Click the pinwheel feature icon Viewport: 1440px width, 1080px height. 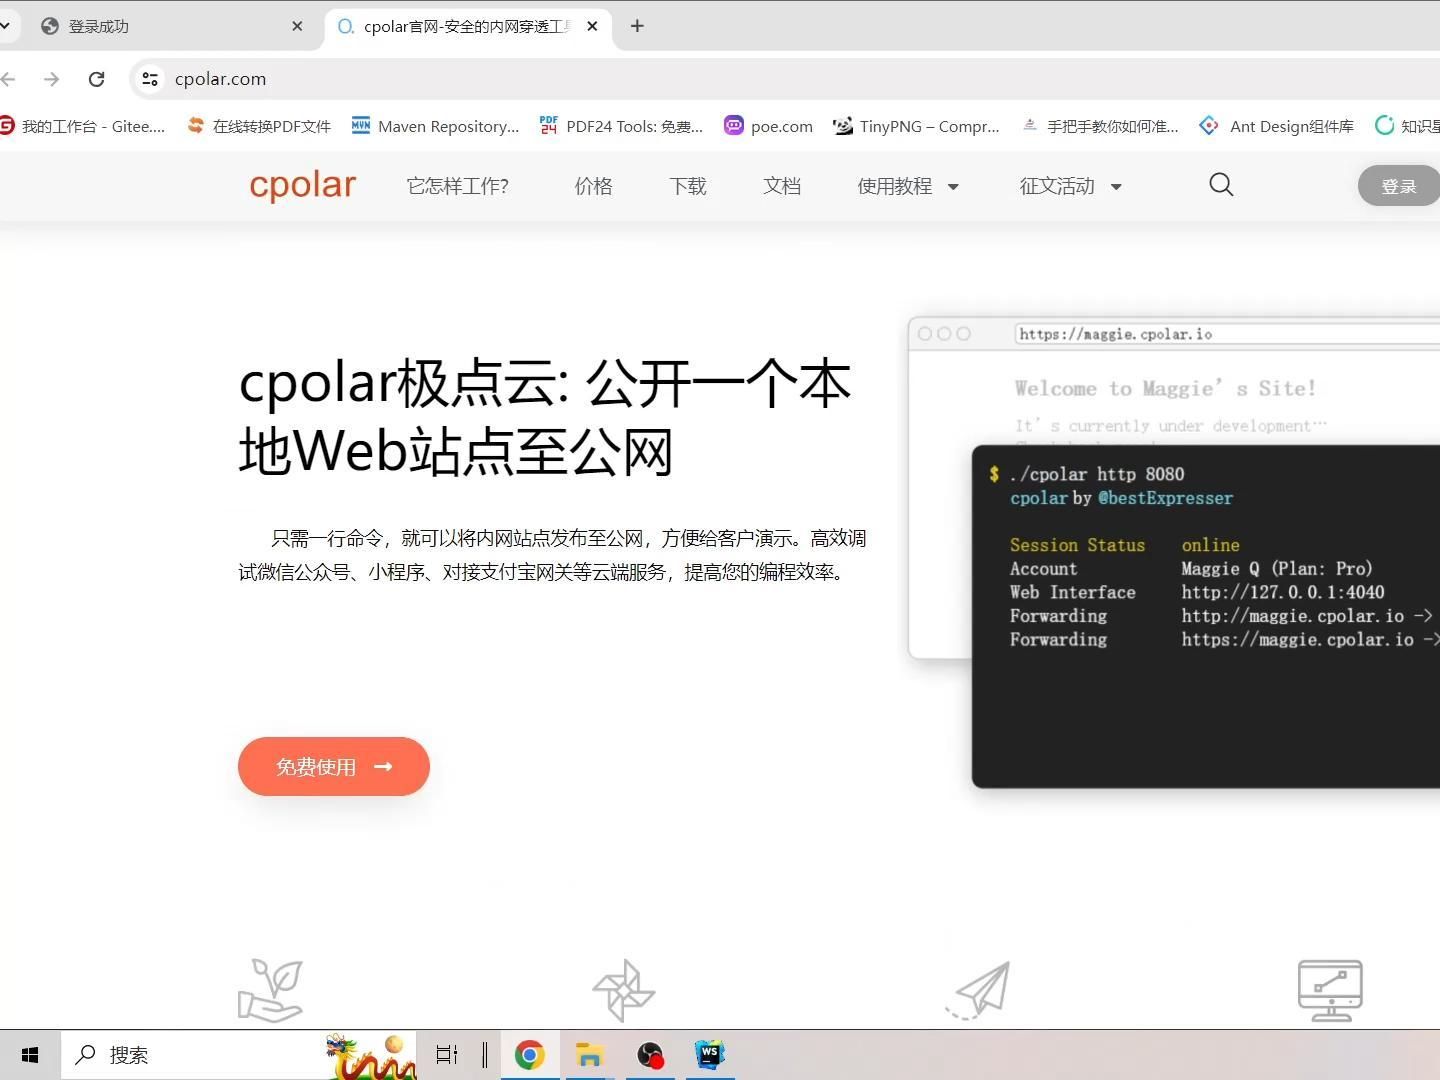624,990
